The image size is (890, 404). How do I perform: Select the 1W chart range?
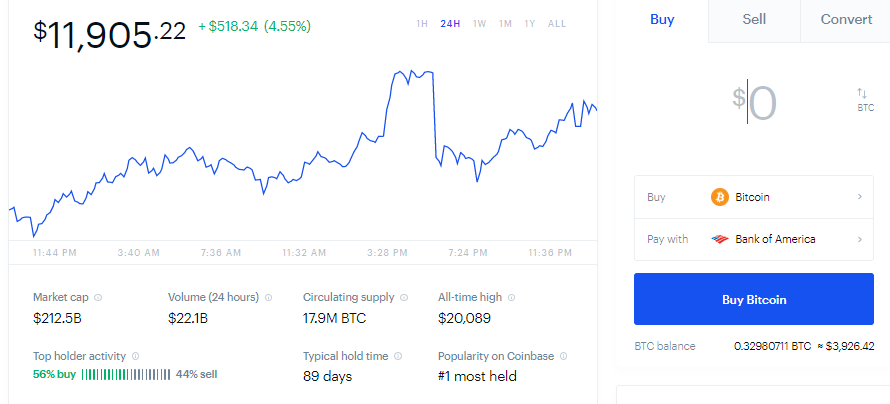pos(480,24)
